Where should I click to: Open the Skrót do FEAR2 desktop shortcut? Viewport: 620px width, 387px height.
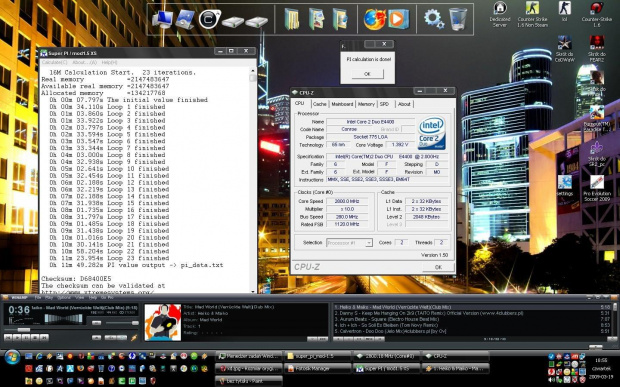point(597,49)
